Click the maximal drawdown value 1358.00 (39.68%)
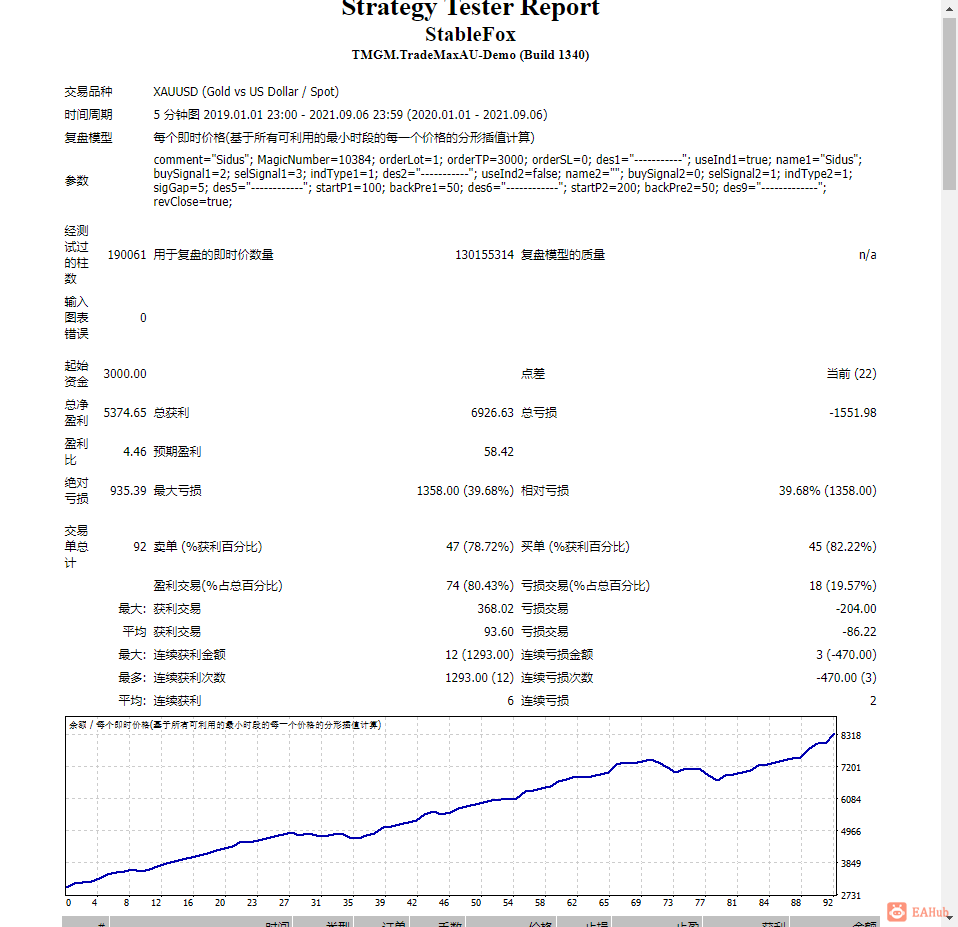958x927 pixels. point(465,491)
